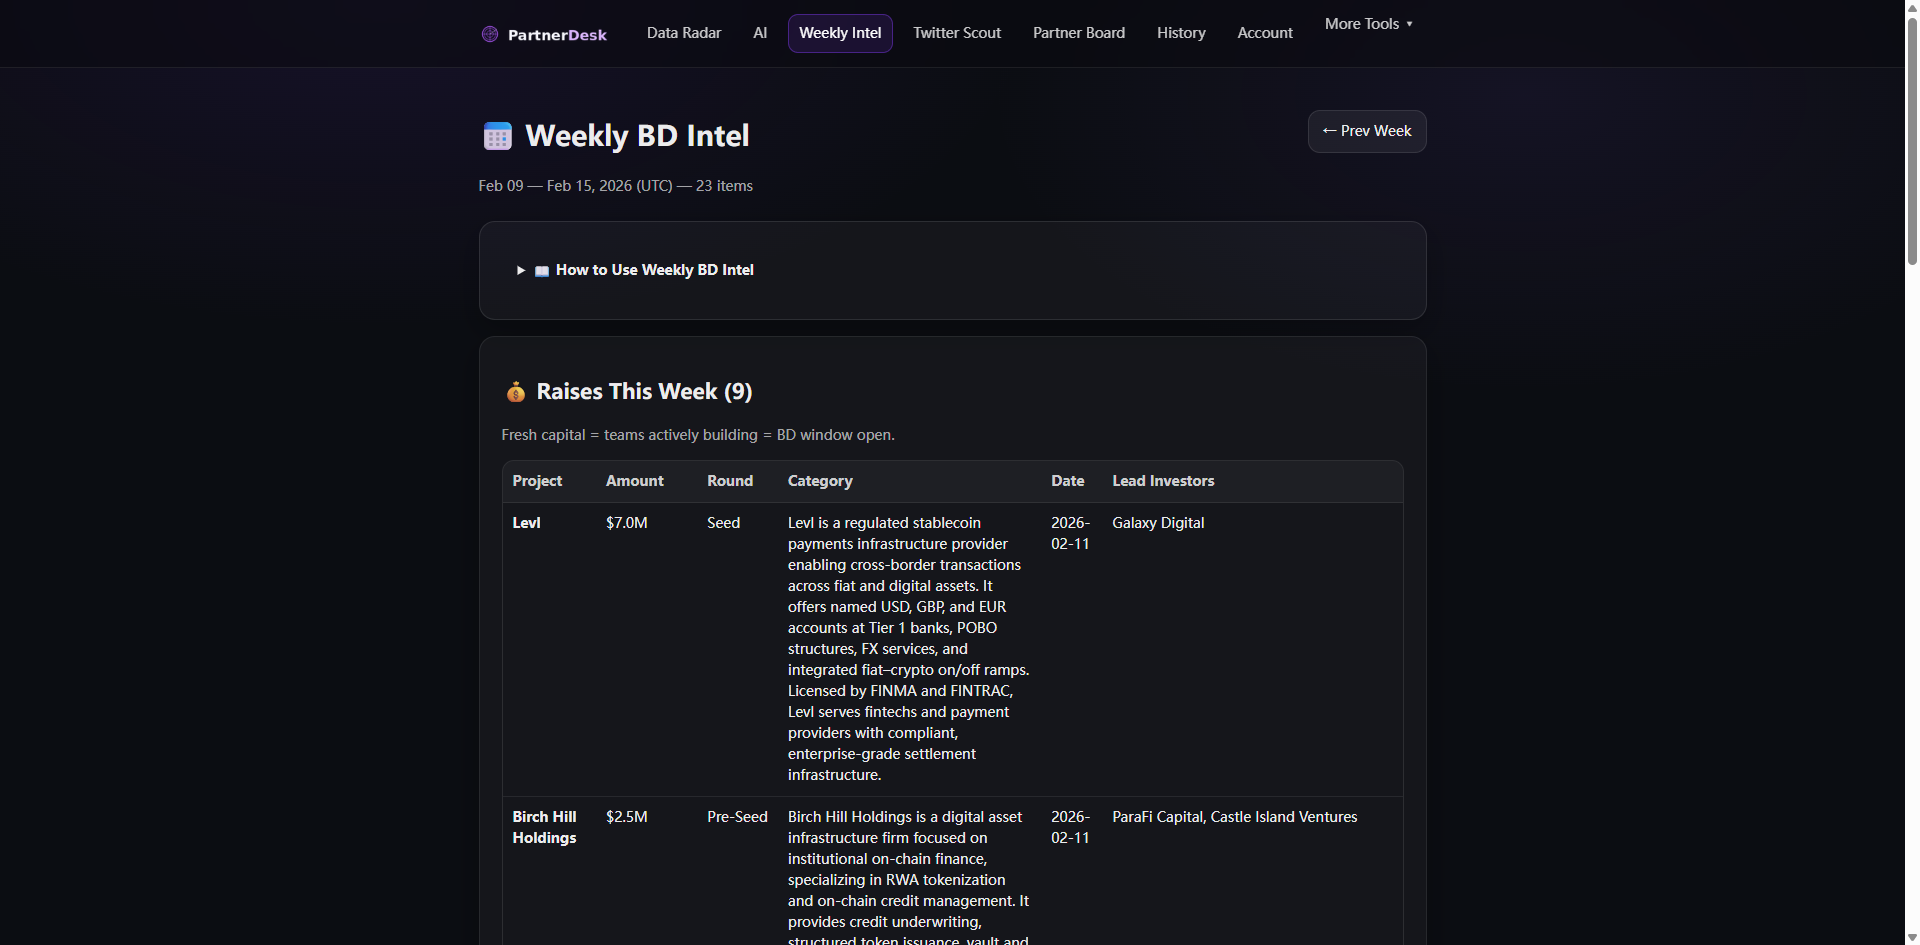Click the scrollbar up arrow

[x=1912, y=7]
